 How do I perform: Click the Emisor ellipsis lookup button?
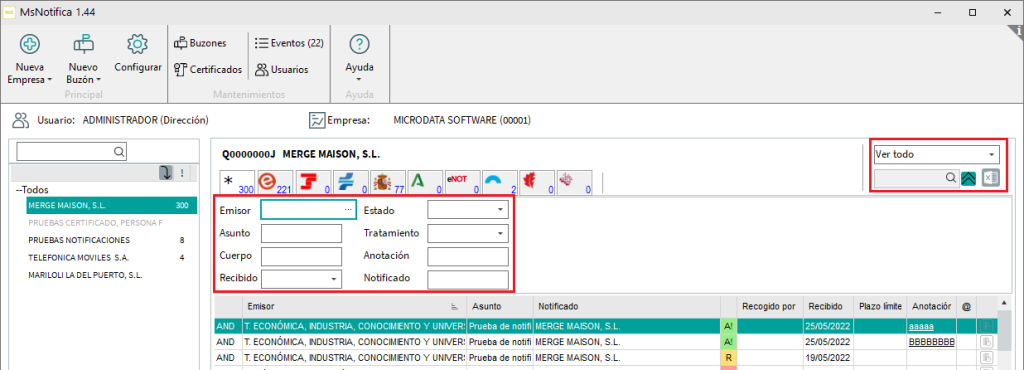(x=349, y=209)
